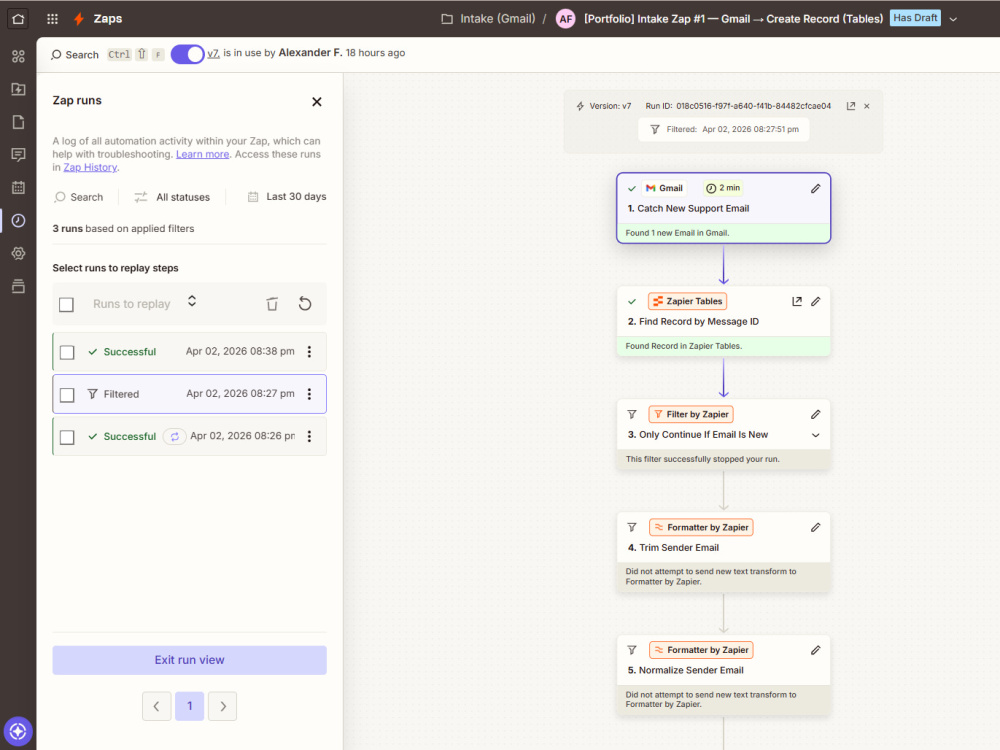The width and height of the screenshot is (1000, 750).
Task: Click the Zaps lightning bolt logo
Action: pos(78,18)
